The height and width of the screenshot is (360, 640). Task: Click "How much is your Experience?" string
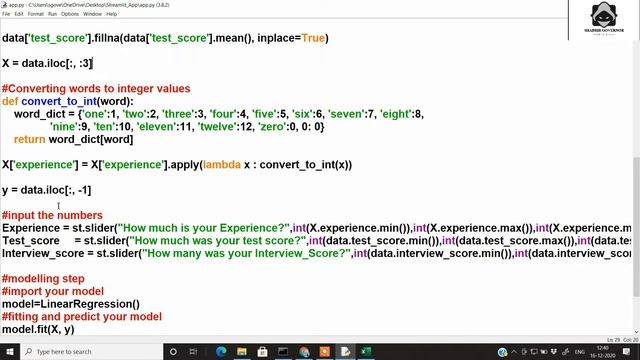tap(204, 228)
